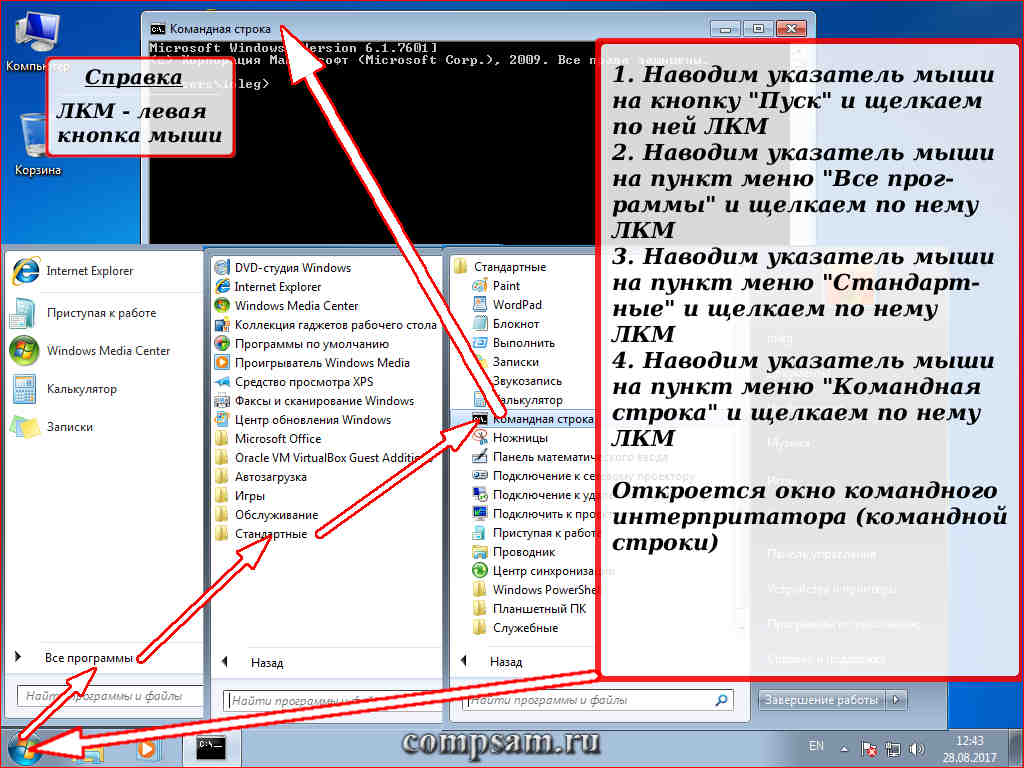Expand the Обслуживание folder
The image size is (1024, 768).
pos(267,515)
